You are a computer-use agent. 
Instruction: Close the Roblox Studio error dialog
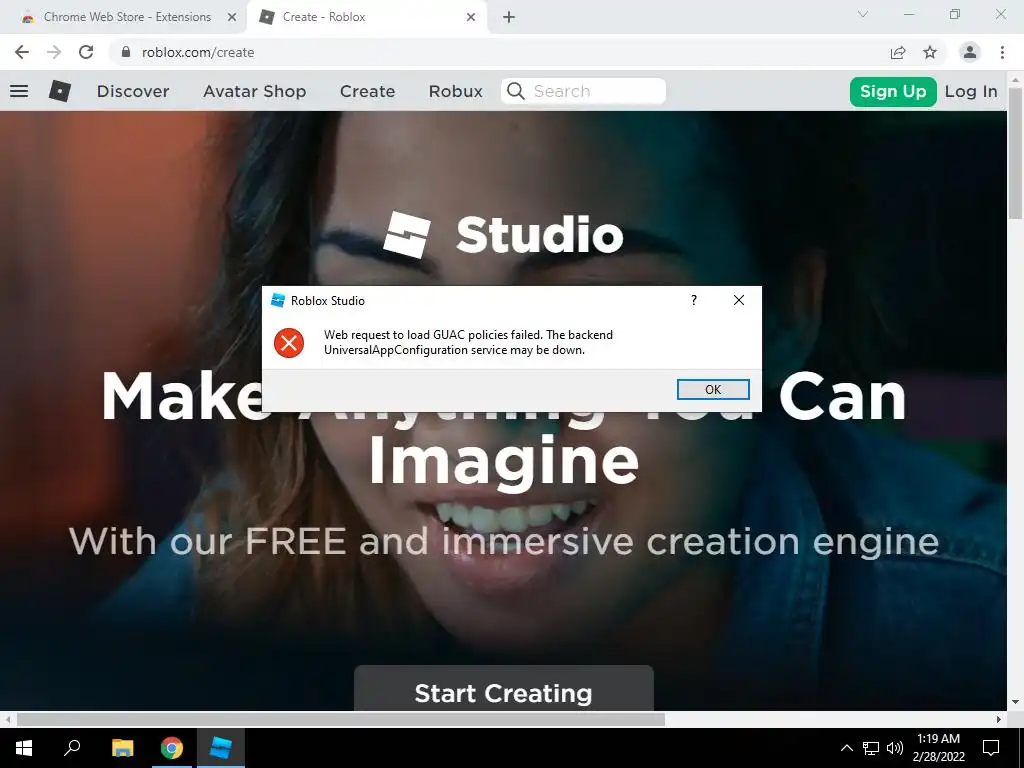[739, 300]
